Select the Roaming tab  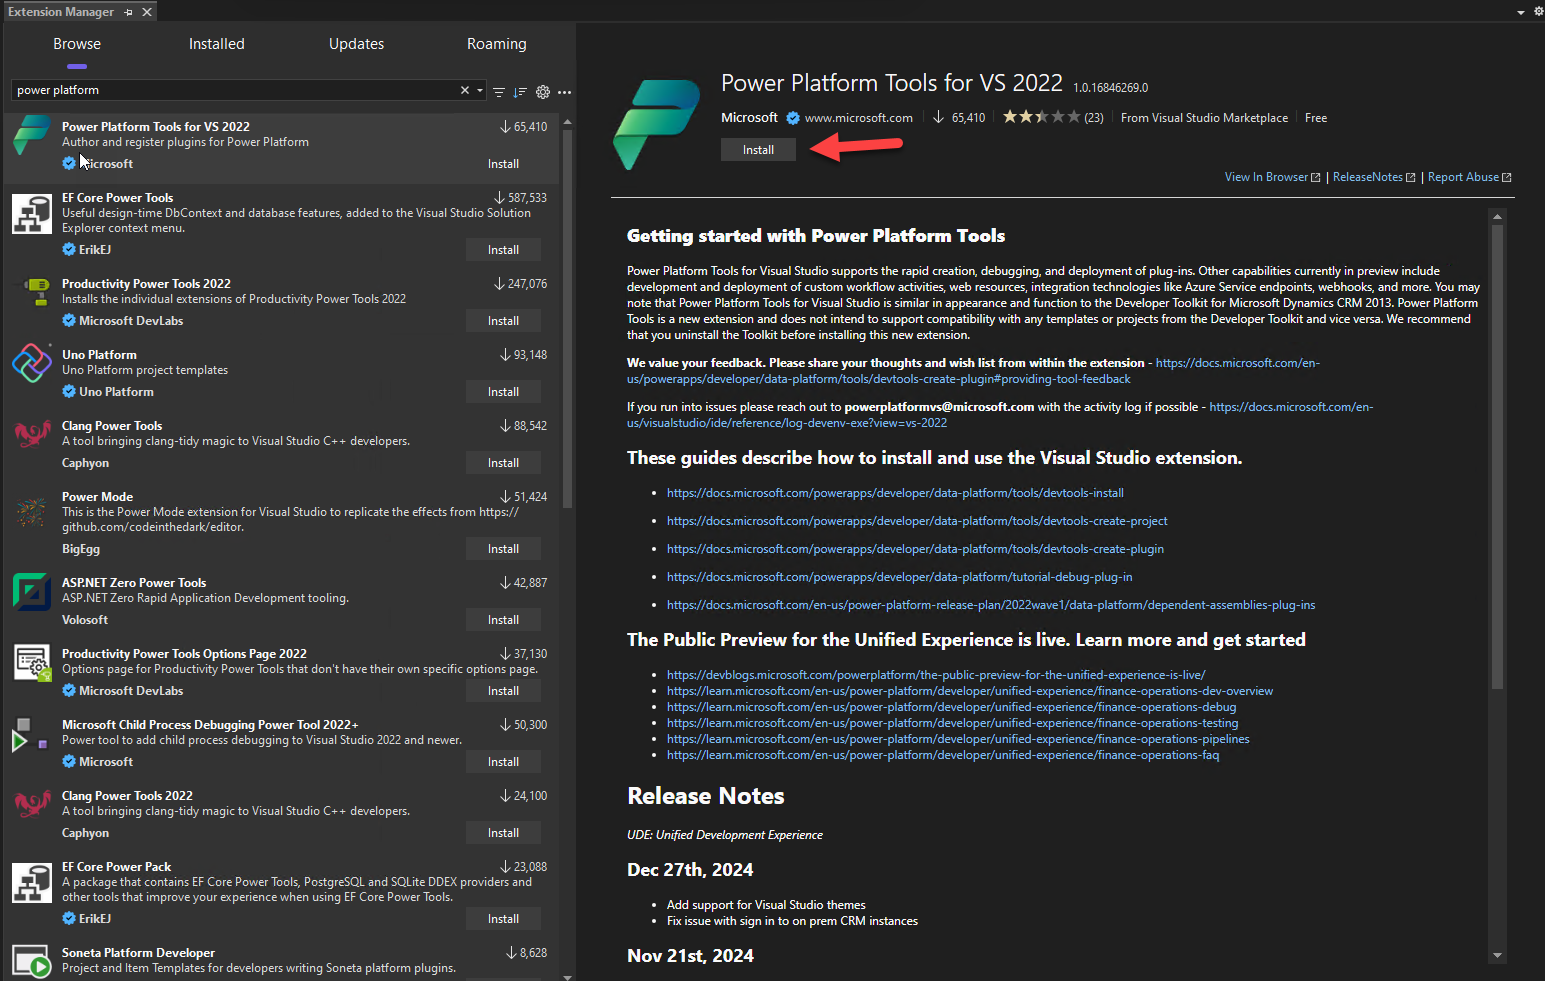[x=496, y=44]
